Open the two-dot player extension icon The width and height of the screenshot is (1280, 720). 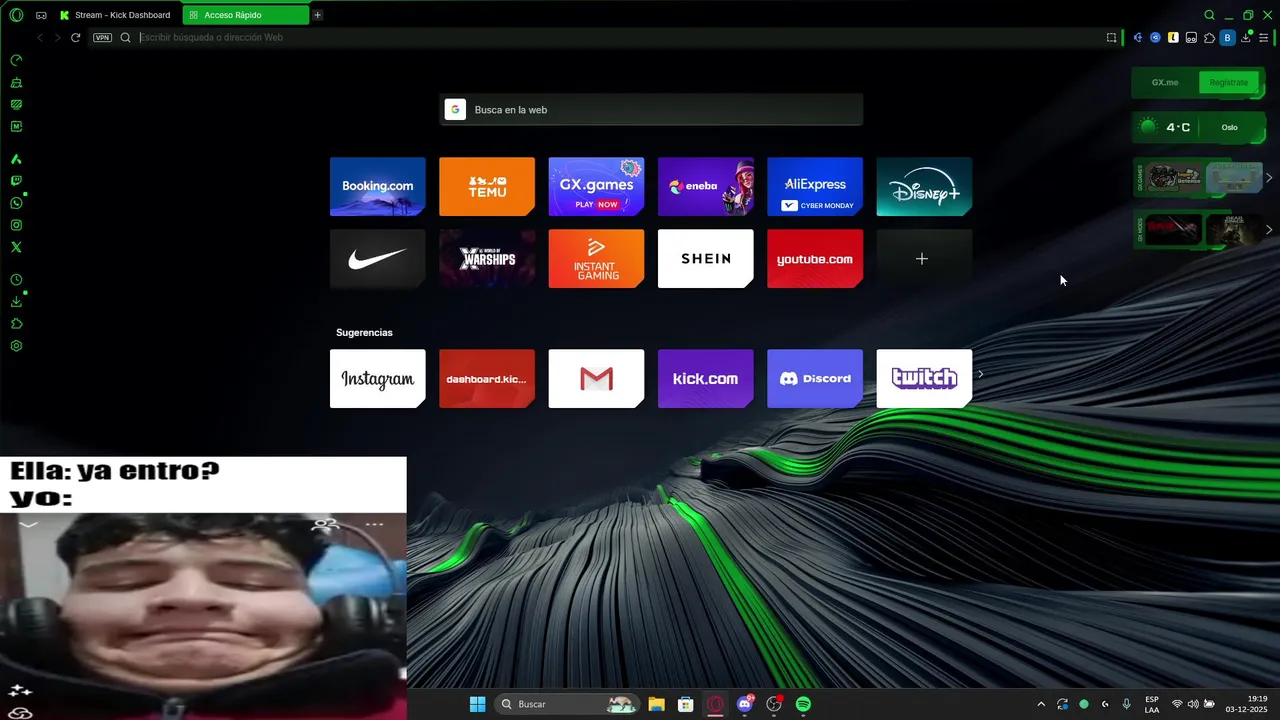(1191, 37)
